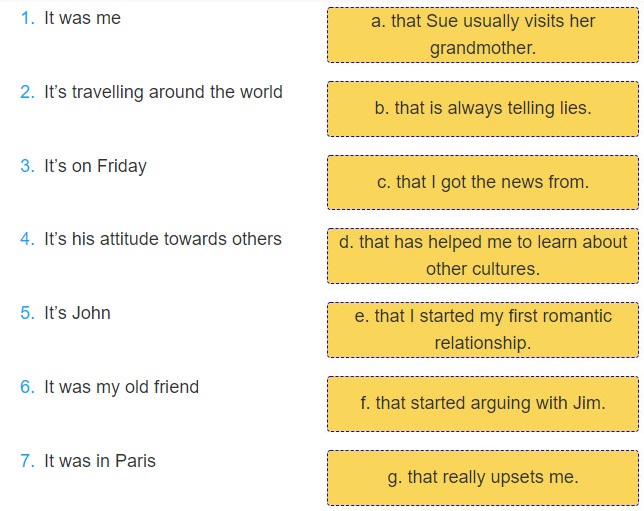
Task: Select sentence 'It's travelling around the world'
Action: point(163,92)
